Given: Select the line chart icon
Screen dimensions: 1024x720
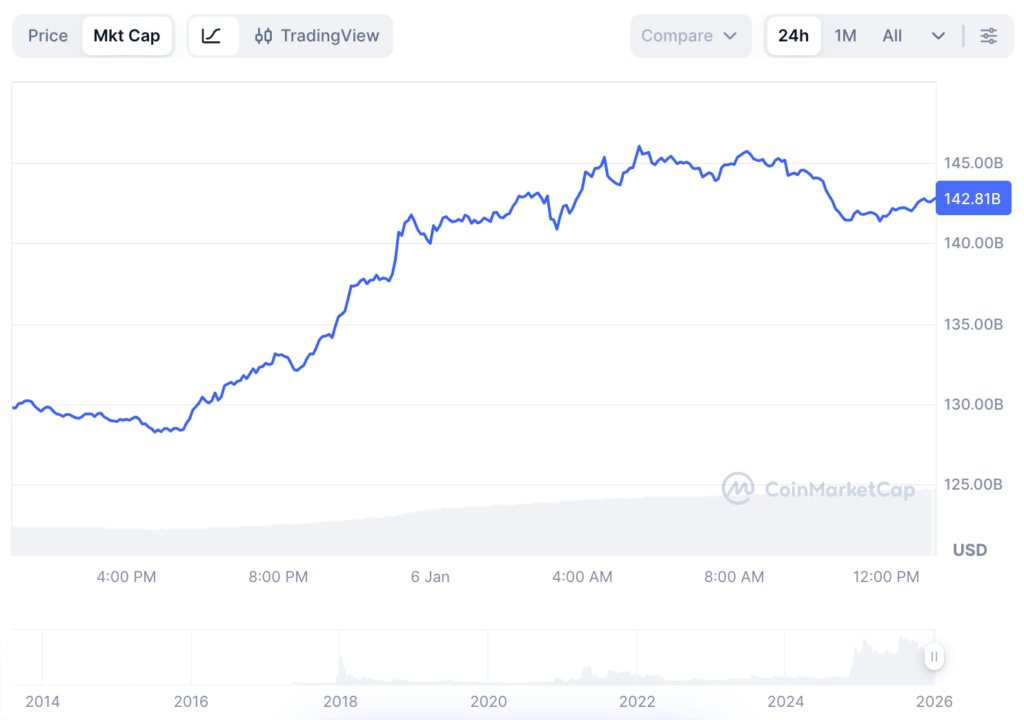Looking at the screenshot, I should [x=212, y=36].
